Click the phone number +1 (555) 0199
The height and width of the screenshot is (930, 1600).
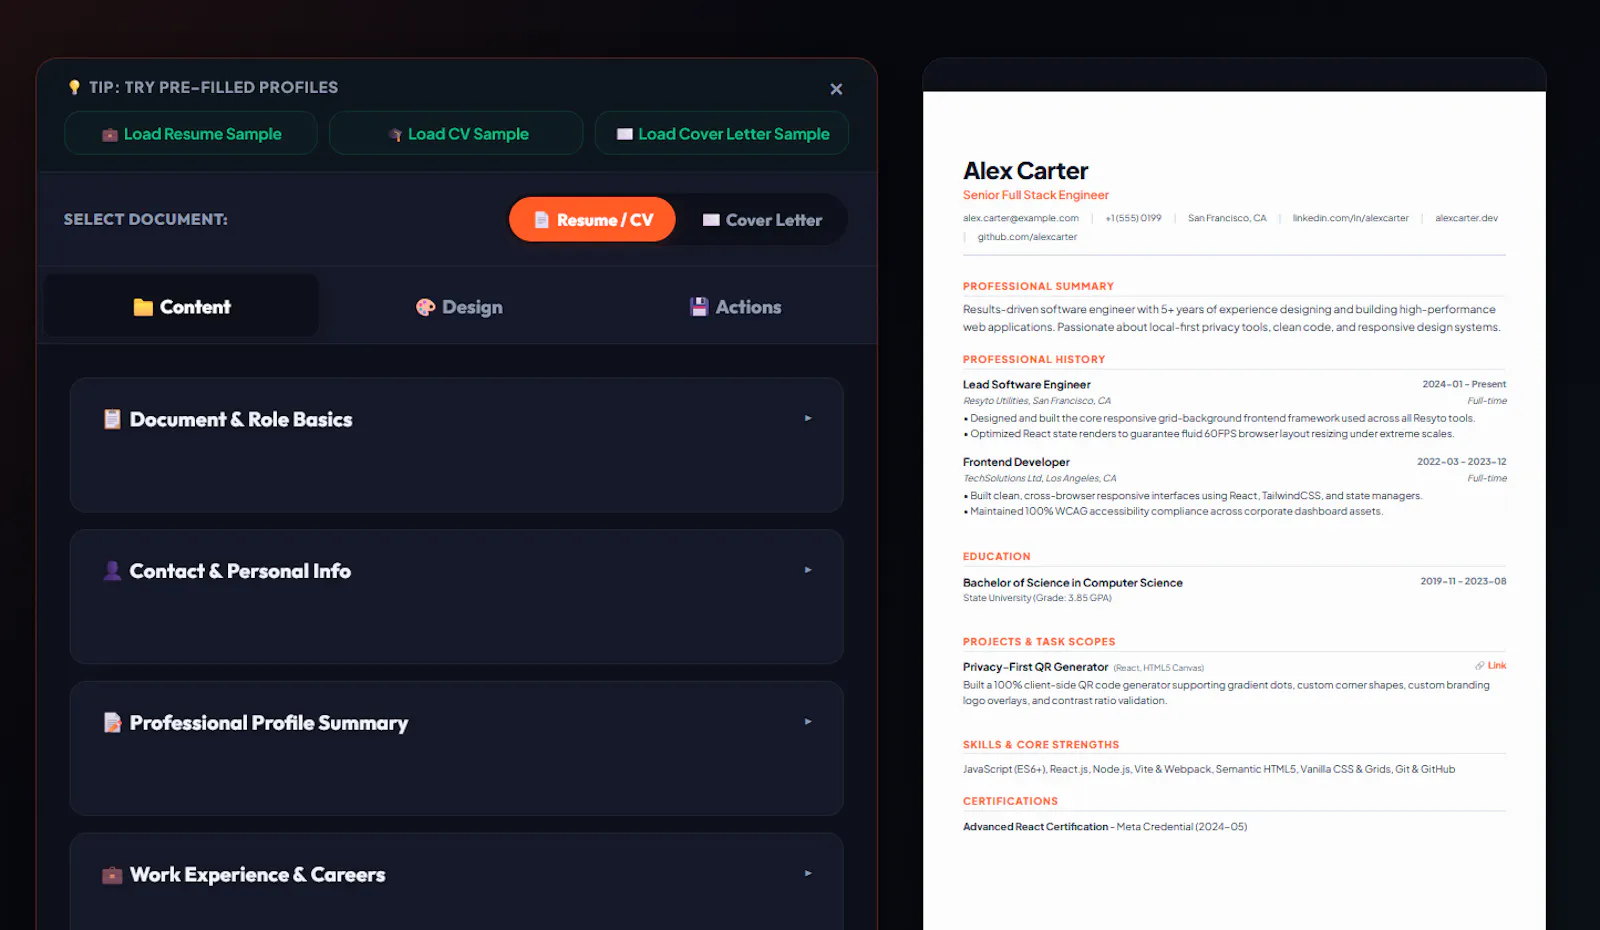[1133, 218]
